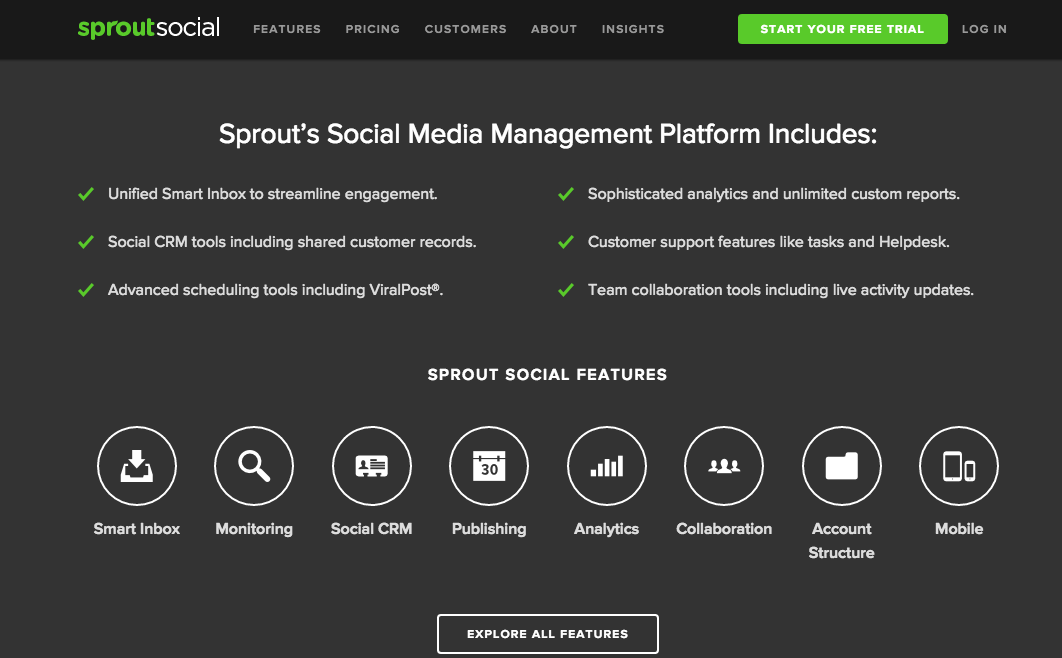Open the Features menu item
The image size is (1062, 658).
287,29
